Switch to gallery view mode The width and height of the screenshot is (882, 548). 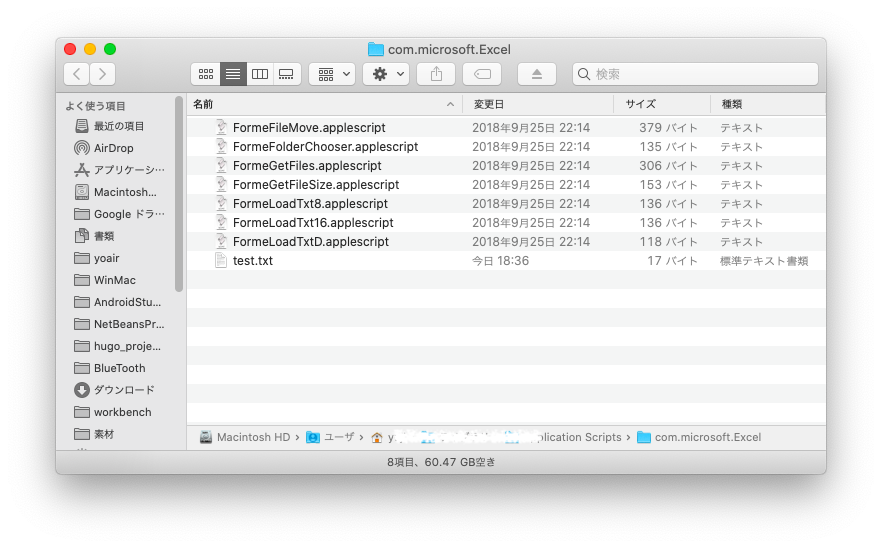tap(287, 74)
